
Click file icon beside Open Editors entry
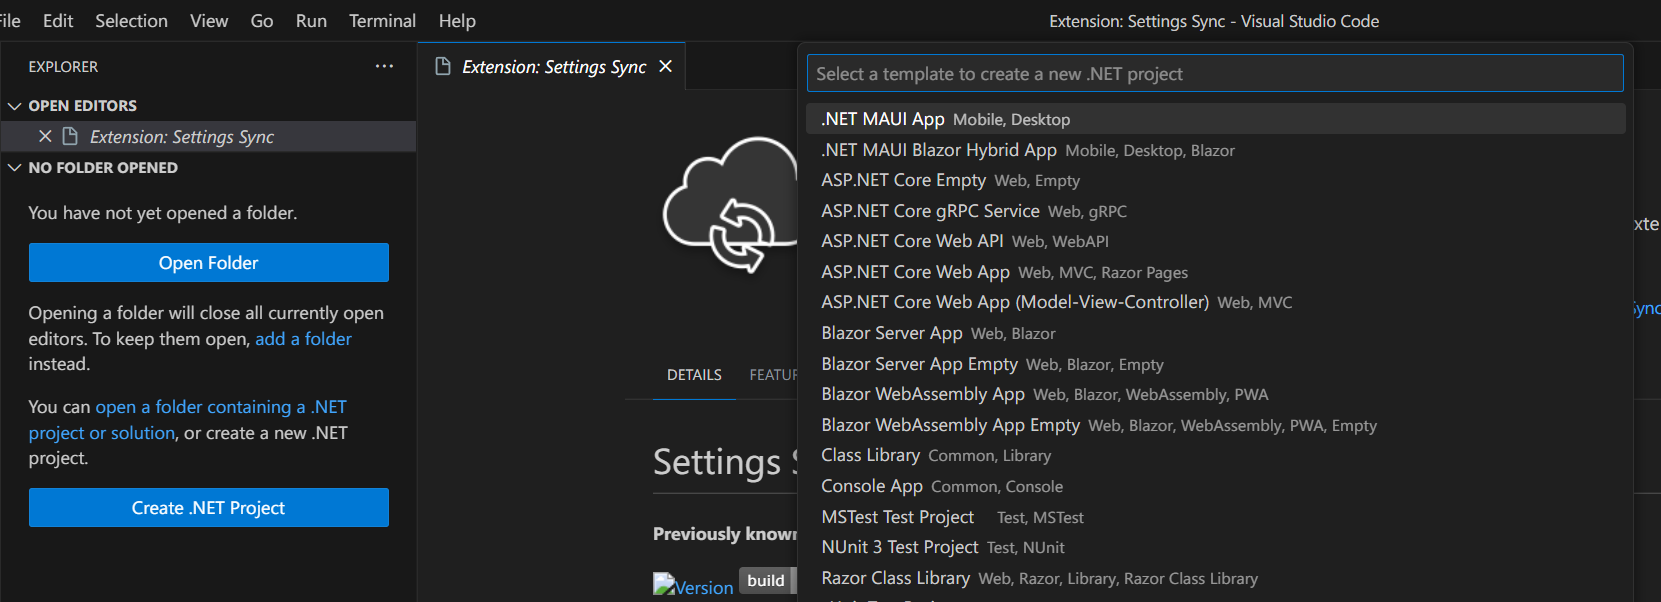coord(70,136)
